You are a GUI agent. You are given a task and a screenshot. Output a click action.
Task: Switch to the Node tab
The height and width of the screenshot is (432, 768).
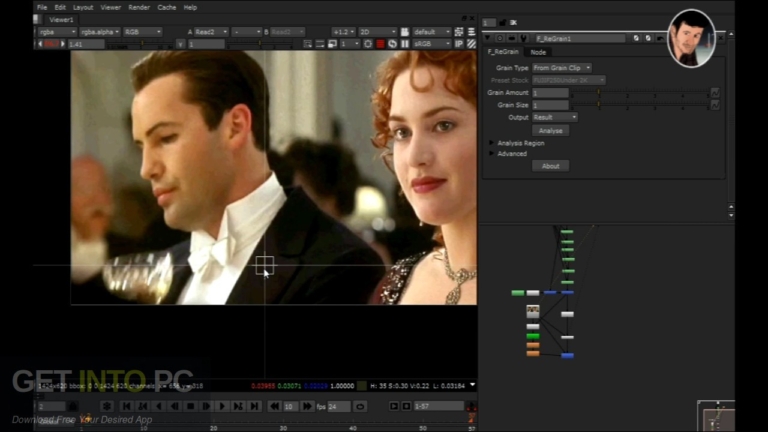tap(538, 52)
